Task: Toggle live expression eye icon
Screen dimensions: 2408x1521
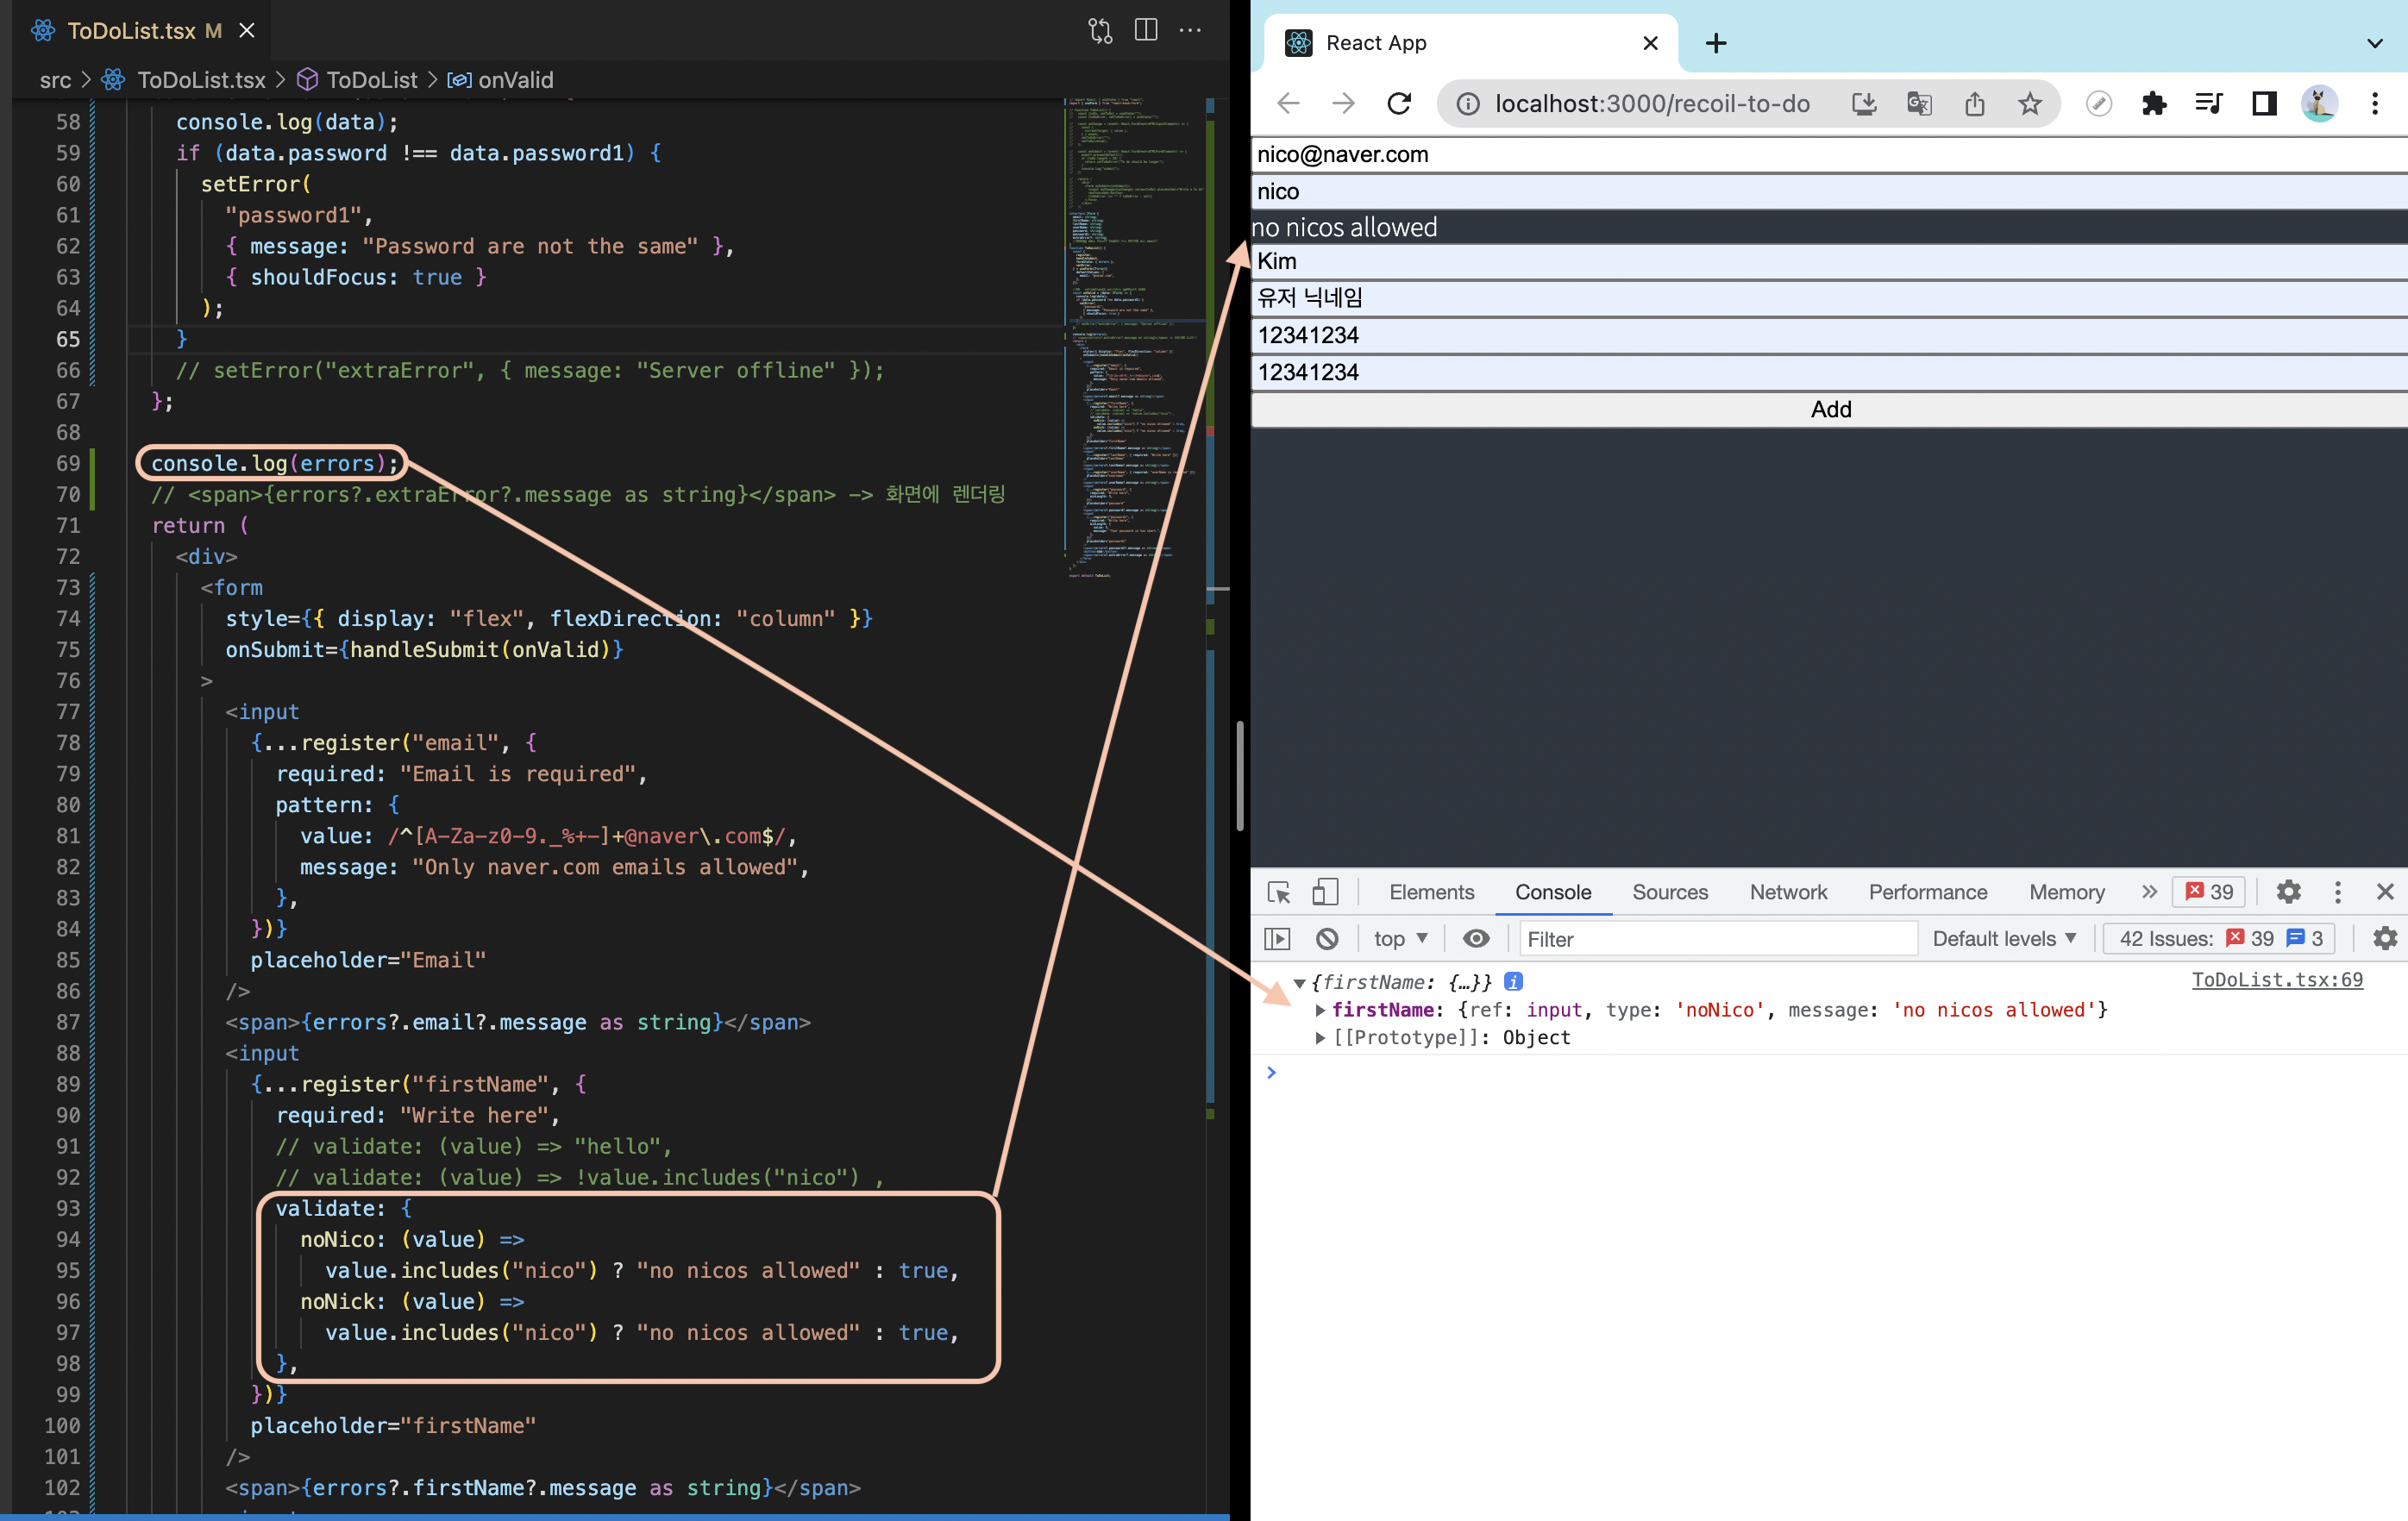Action: tap(1476, 938)
